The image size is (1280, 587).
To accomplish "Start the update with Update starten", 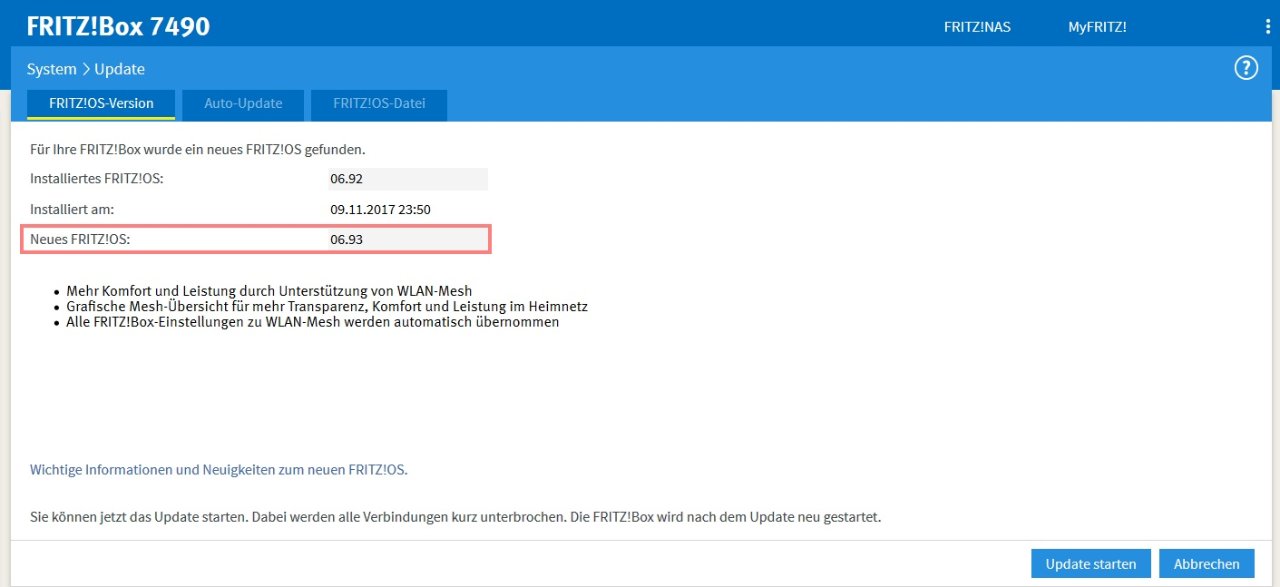I will point(1091,564).
